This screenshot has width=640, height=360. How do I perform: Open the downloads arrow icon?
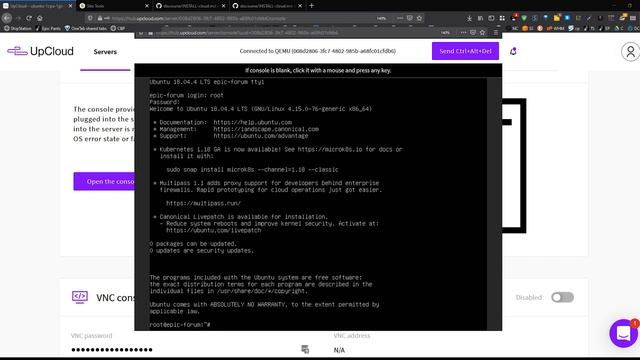pyautogui.click(x=469, y=18)
